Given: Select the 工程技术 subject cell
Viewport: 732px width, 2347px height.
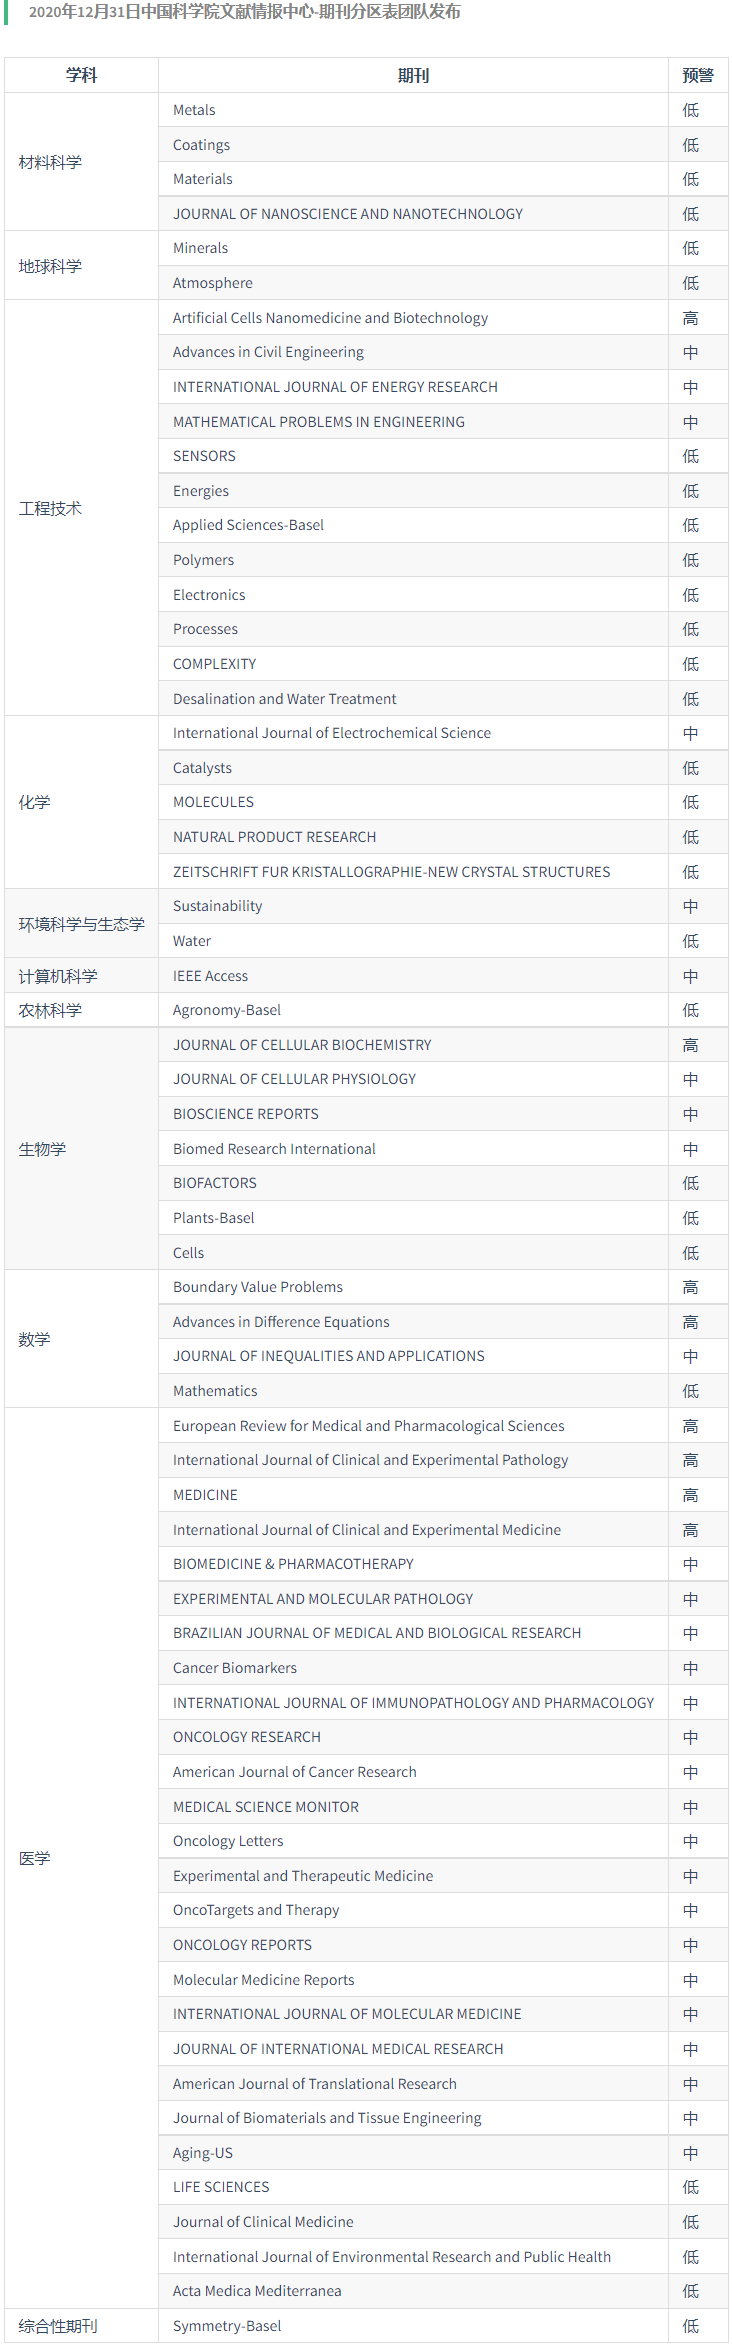Looking at the screenshot, I should [x=50, y=508].
